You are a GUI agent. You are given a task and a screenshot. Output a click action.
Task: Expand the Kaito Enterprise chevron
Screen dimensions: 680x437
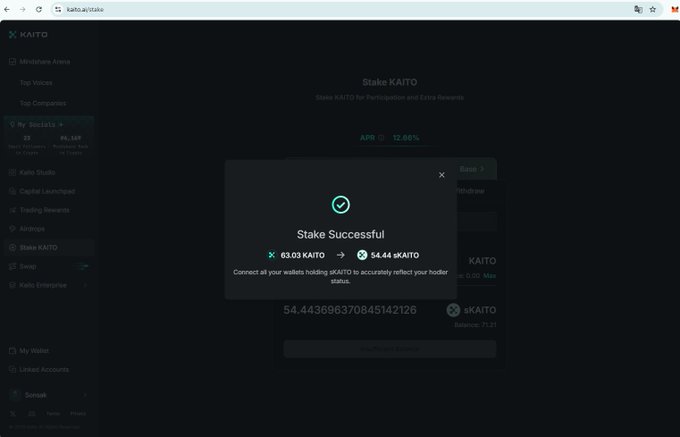click(x=85, y=285)
